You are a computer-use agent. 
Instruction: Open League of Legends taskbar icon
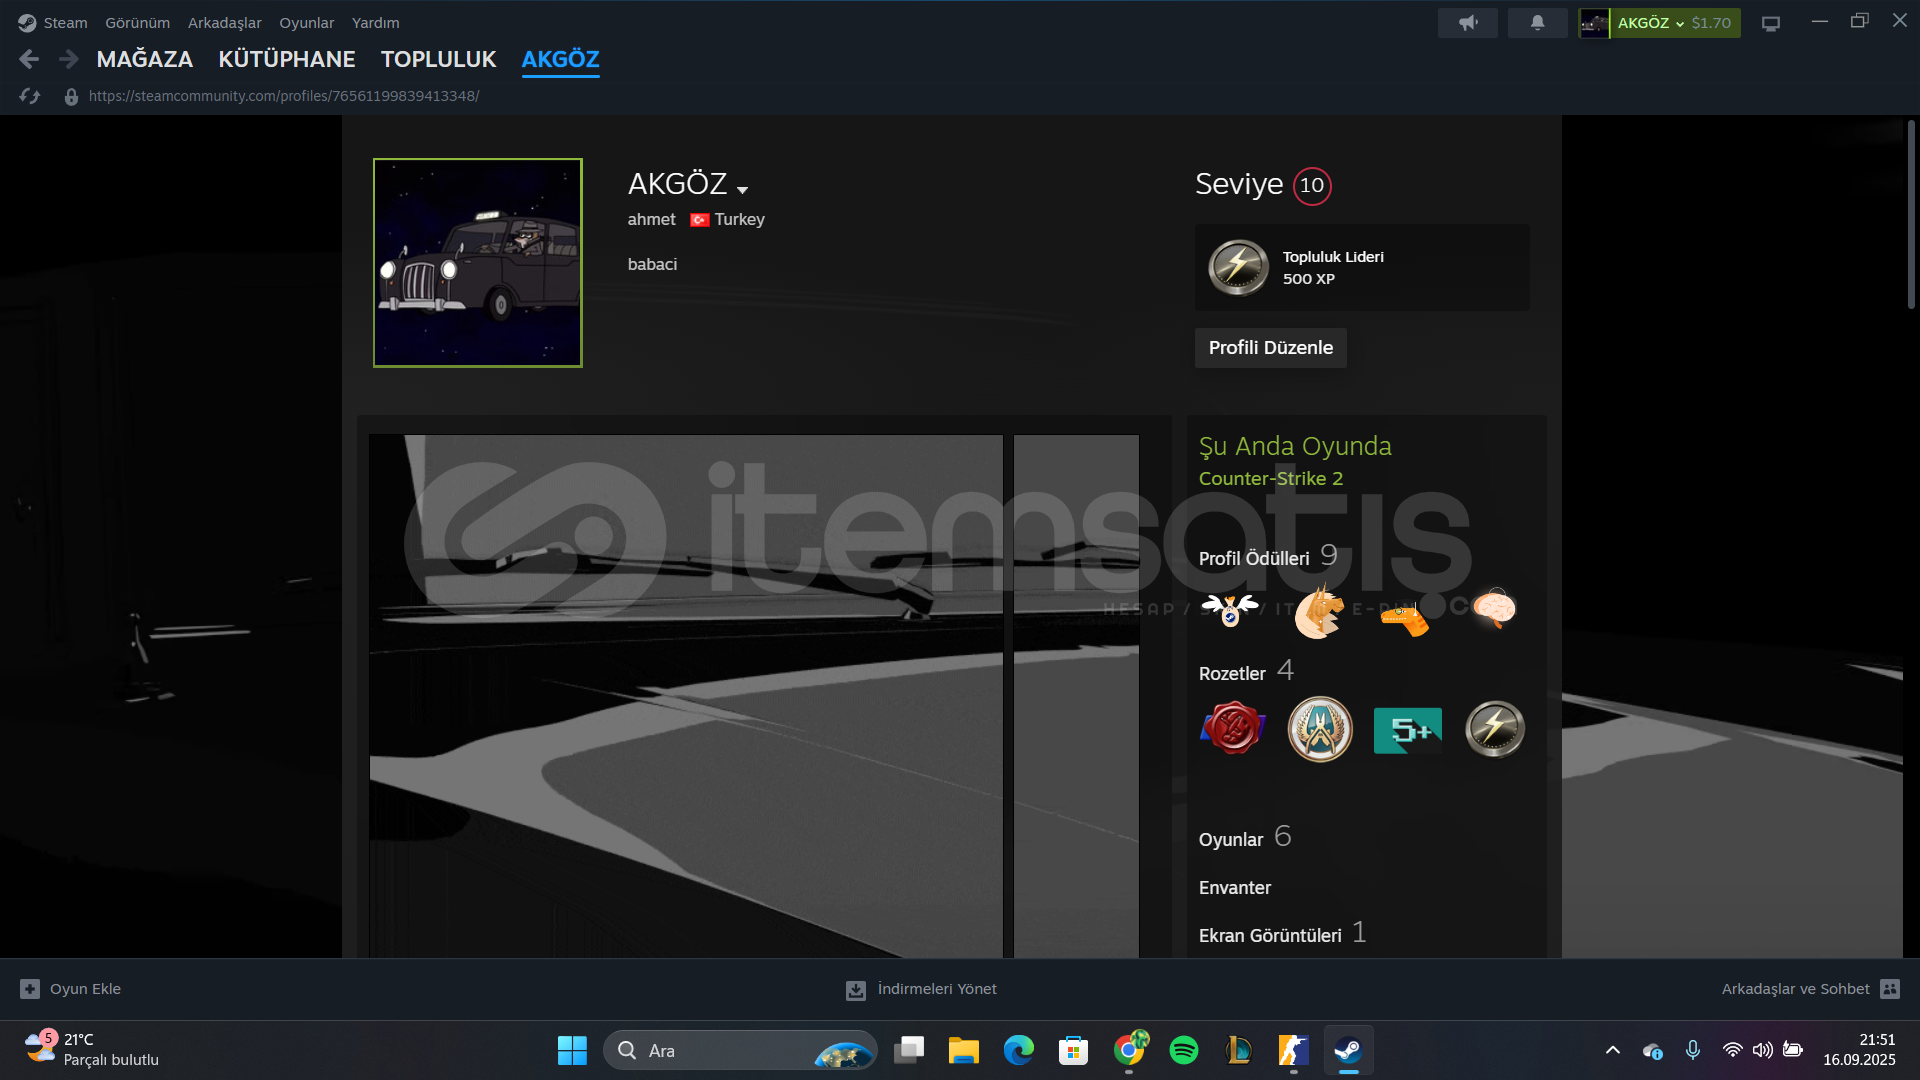(x=1239, y=1050)
